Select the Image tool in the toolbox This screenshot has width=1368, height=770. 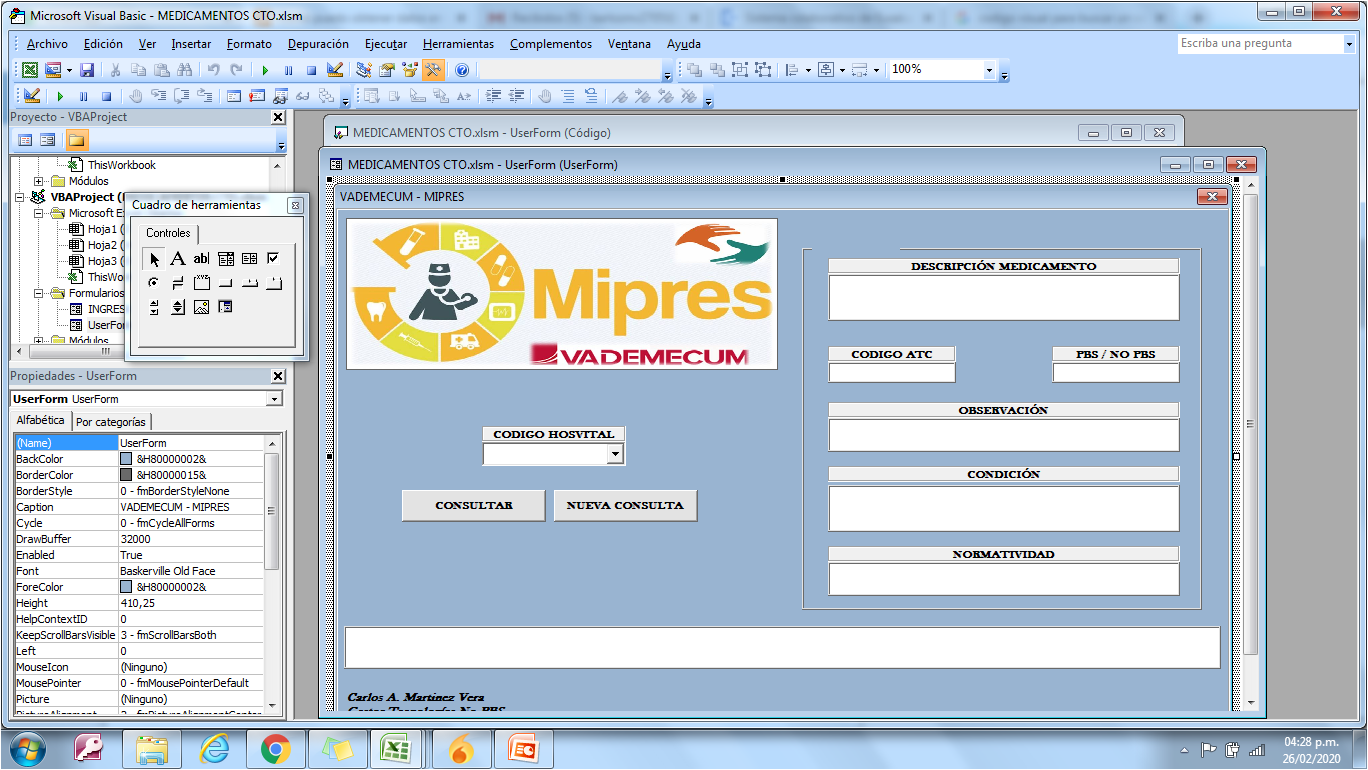(201, 307)
